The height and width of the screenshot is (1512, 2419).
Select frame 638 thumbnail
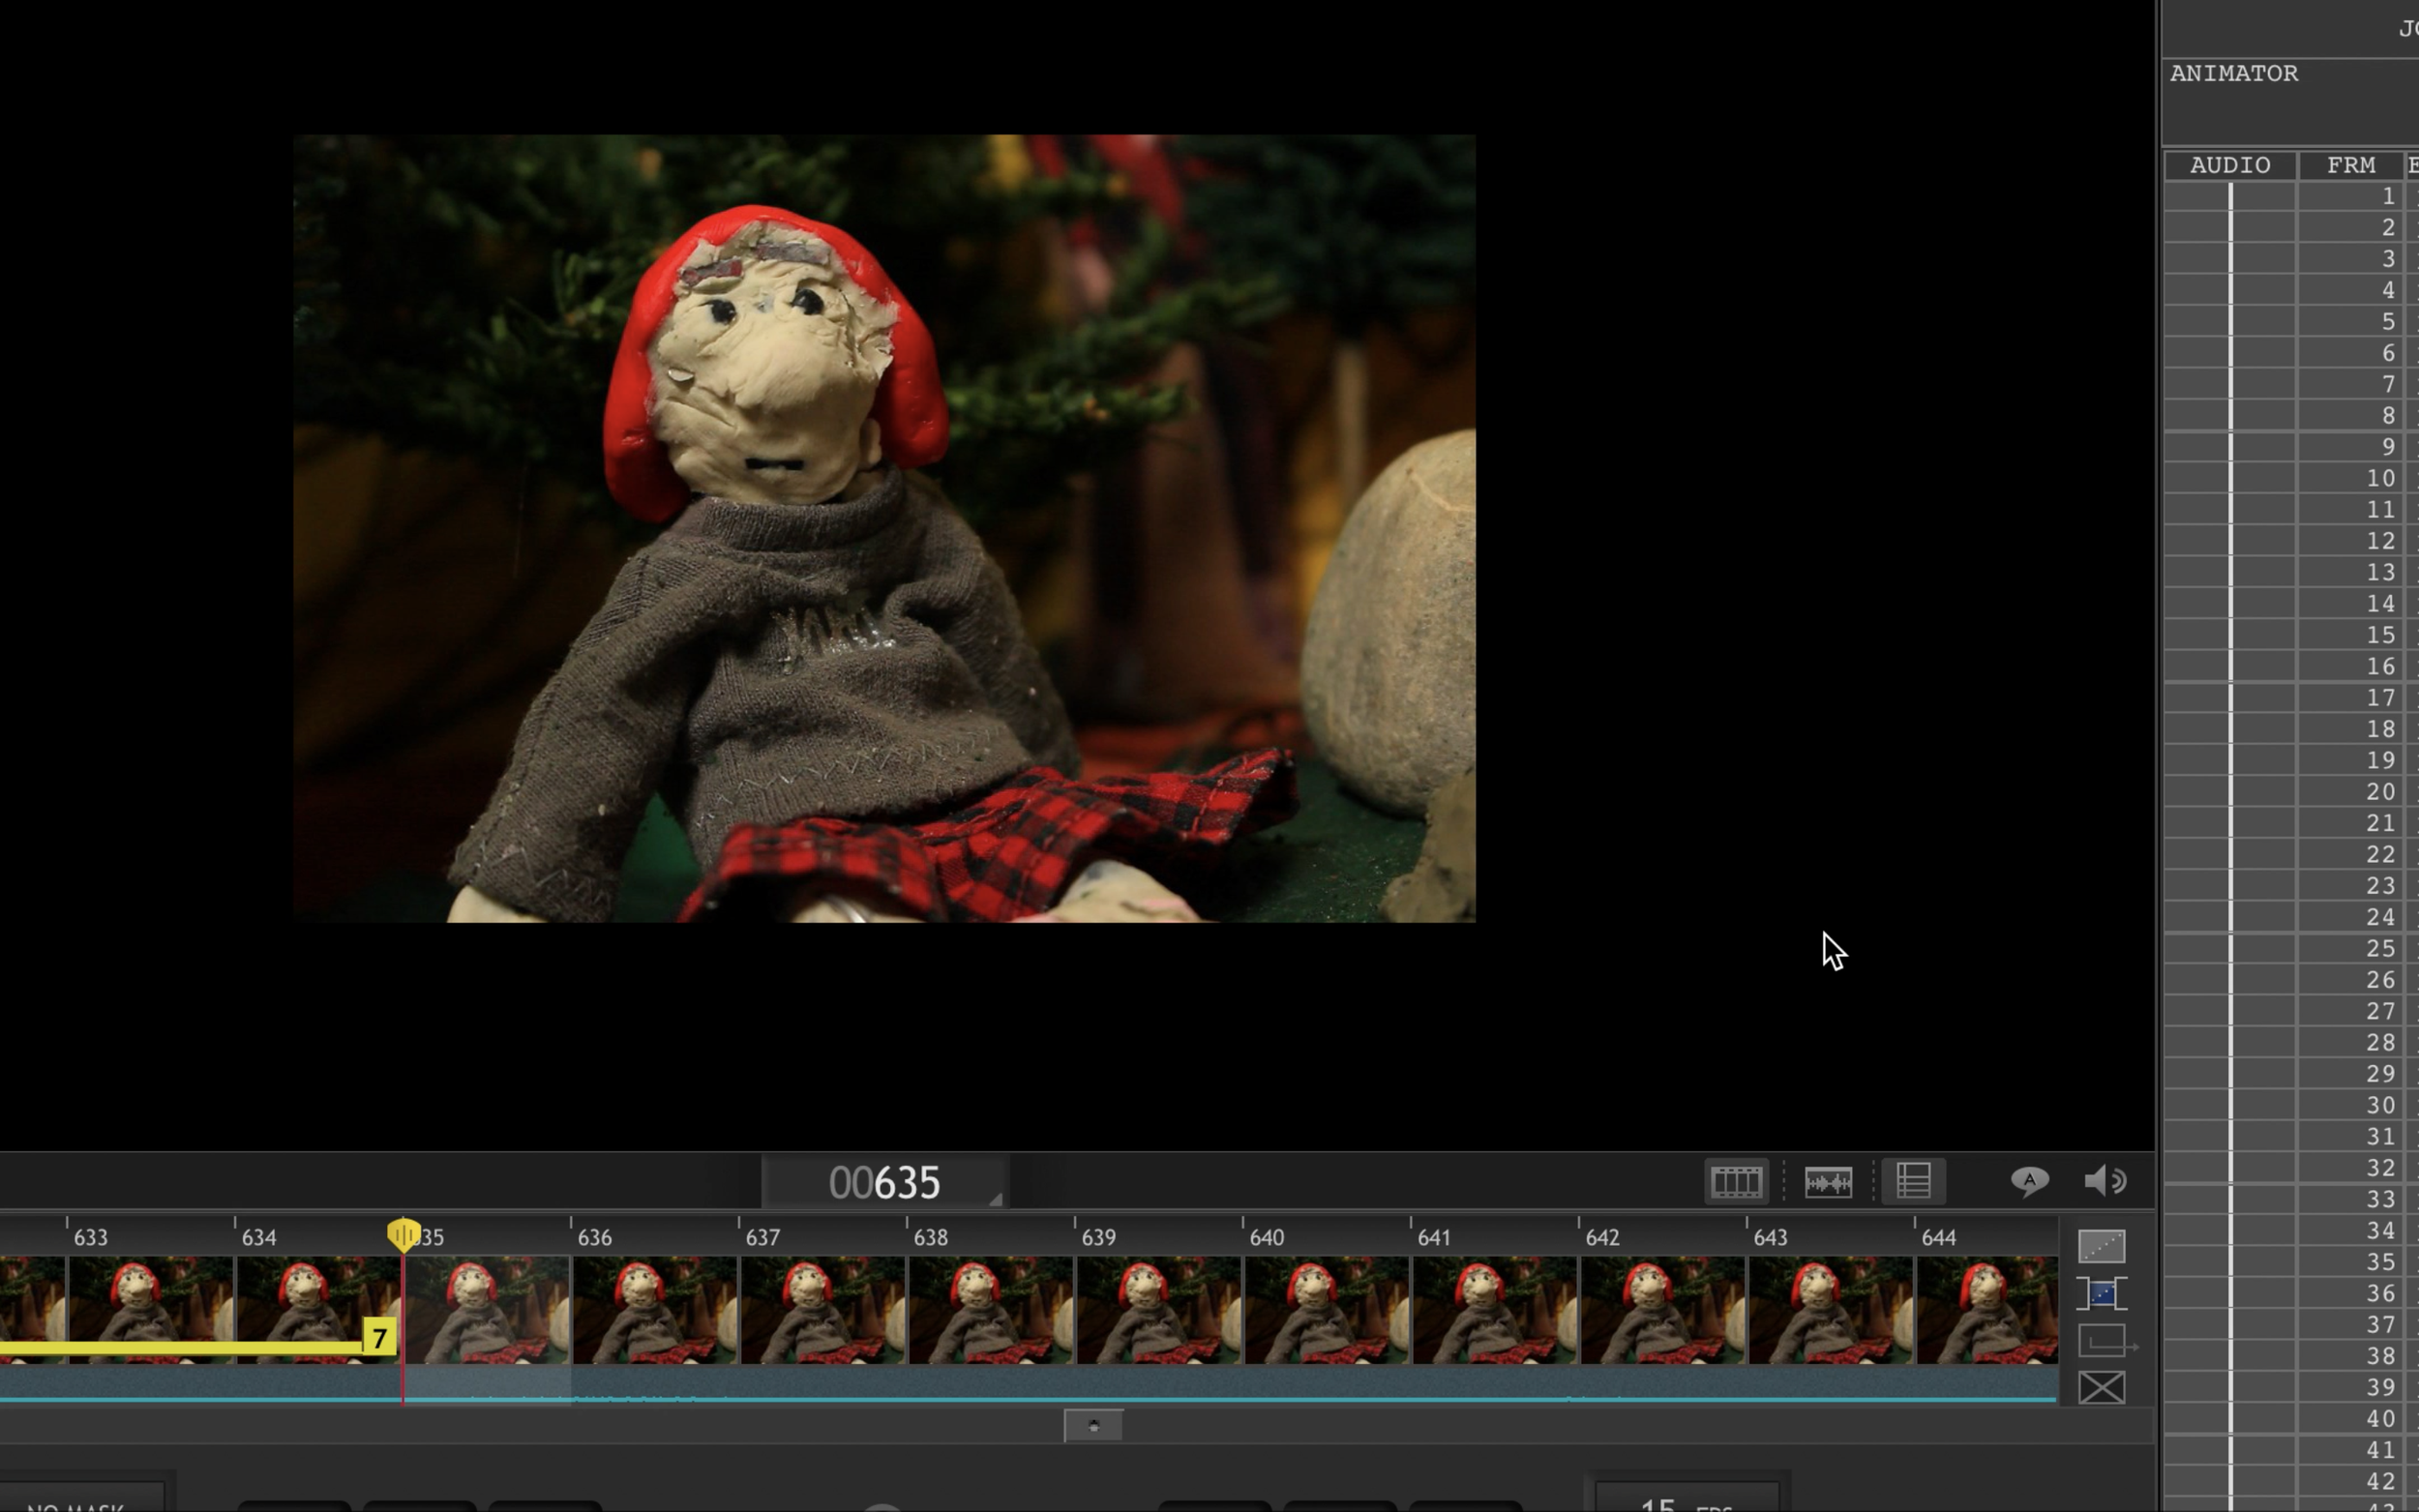(x=990, y=1310)
